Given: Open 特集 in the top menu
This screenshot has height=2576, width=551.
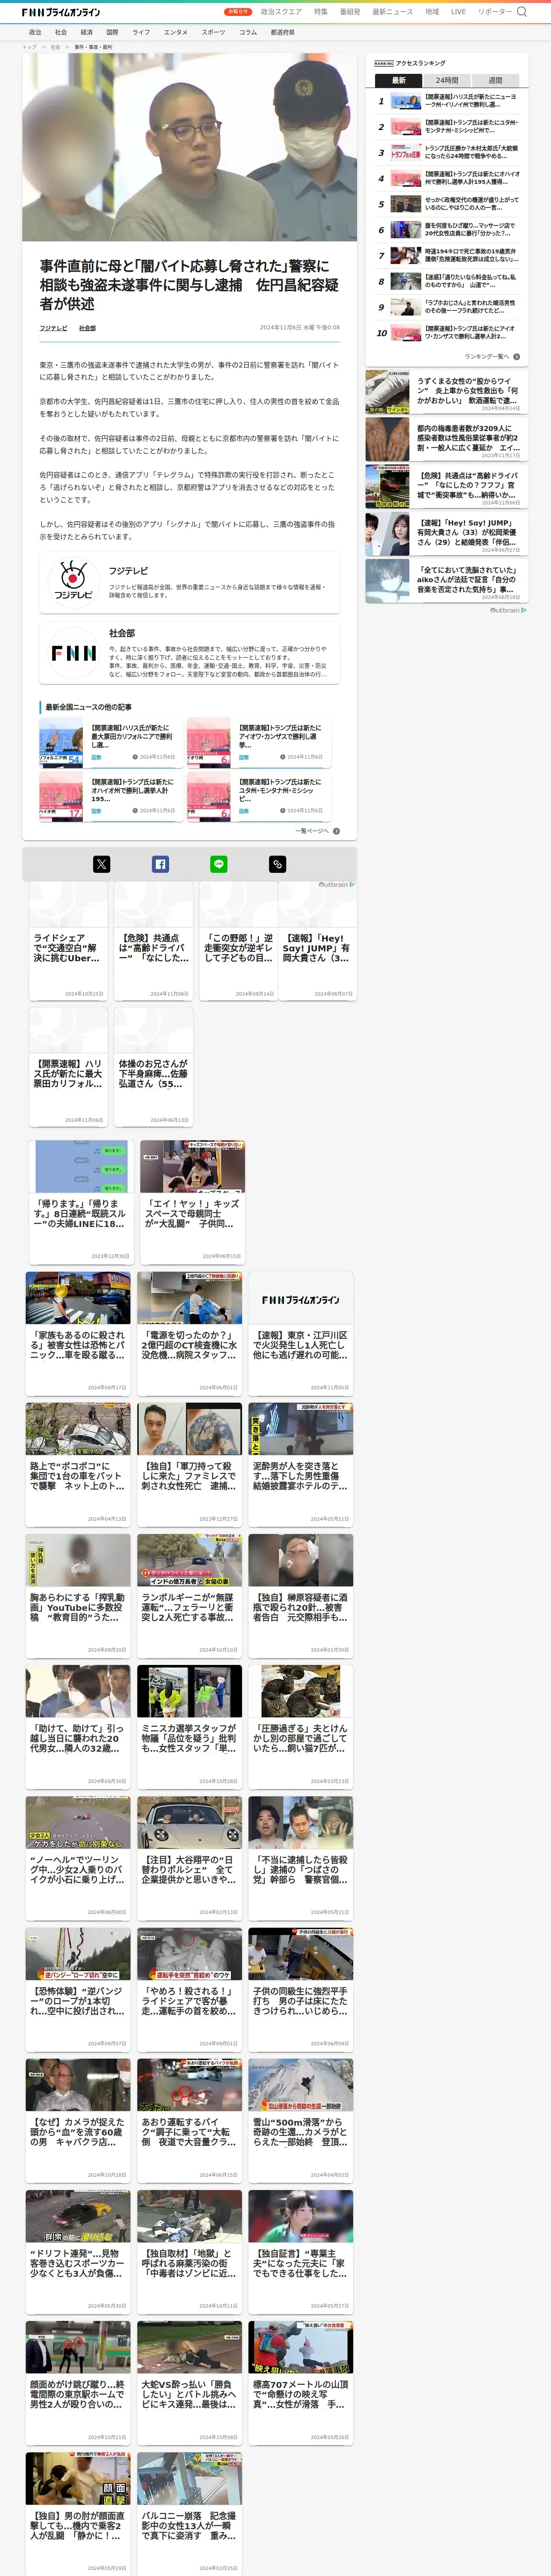Looking at the screenshot, I should 320,12.
